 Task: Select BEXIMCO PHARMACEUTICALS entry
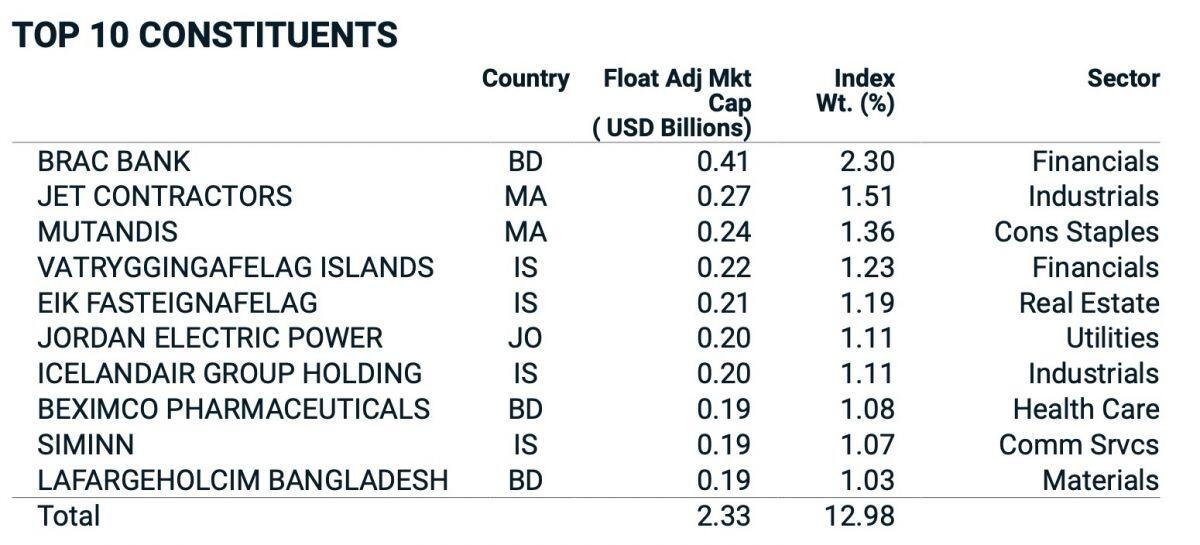(x=234, y=409)
